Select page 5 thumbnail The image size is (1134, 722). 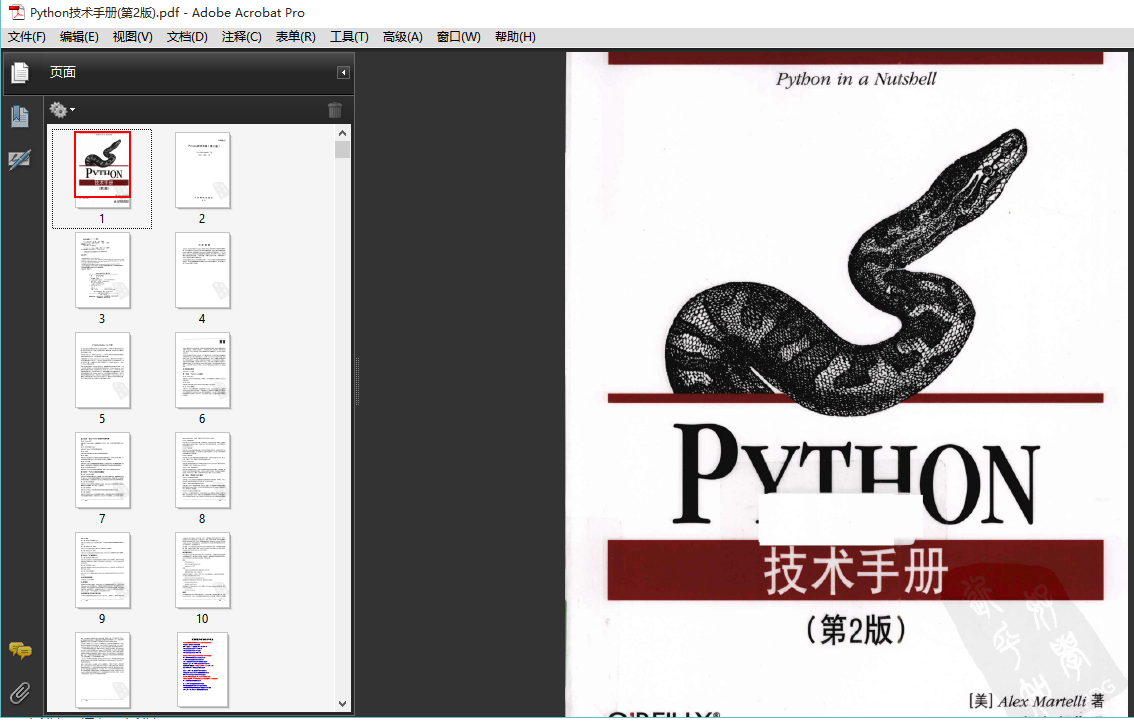pos(103,370)
